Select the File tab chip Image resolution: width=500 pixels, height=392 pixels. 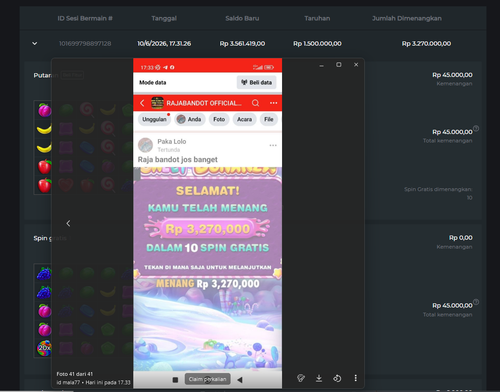coord(269,119)
